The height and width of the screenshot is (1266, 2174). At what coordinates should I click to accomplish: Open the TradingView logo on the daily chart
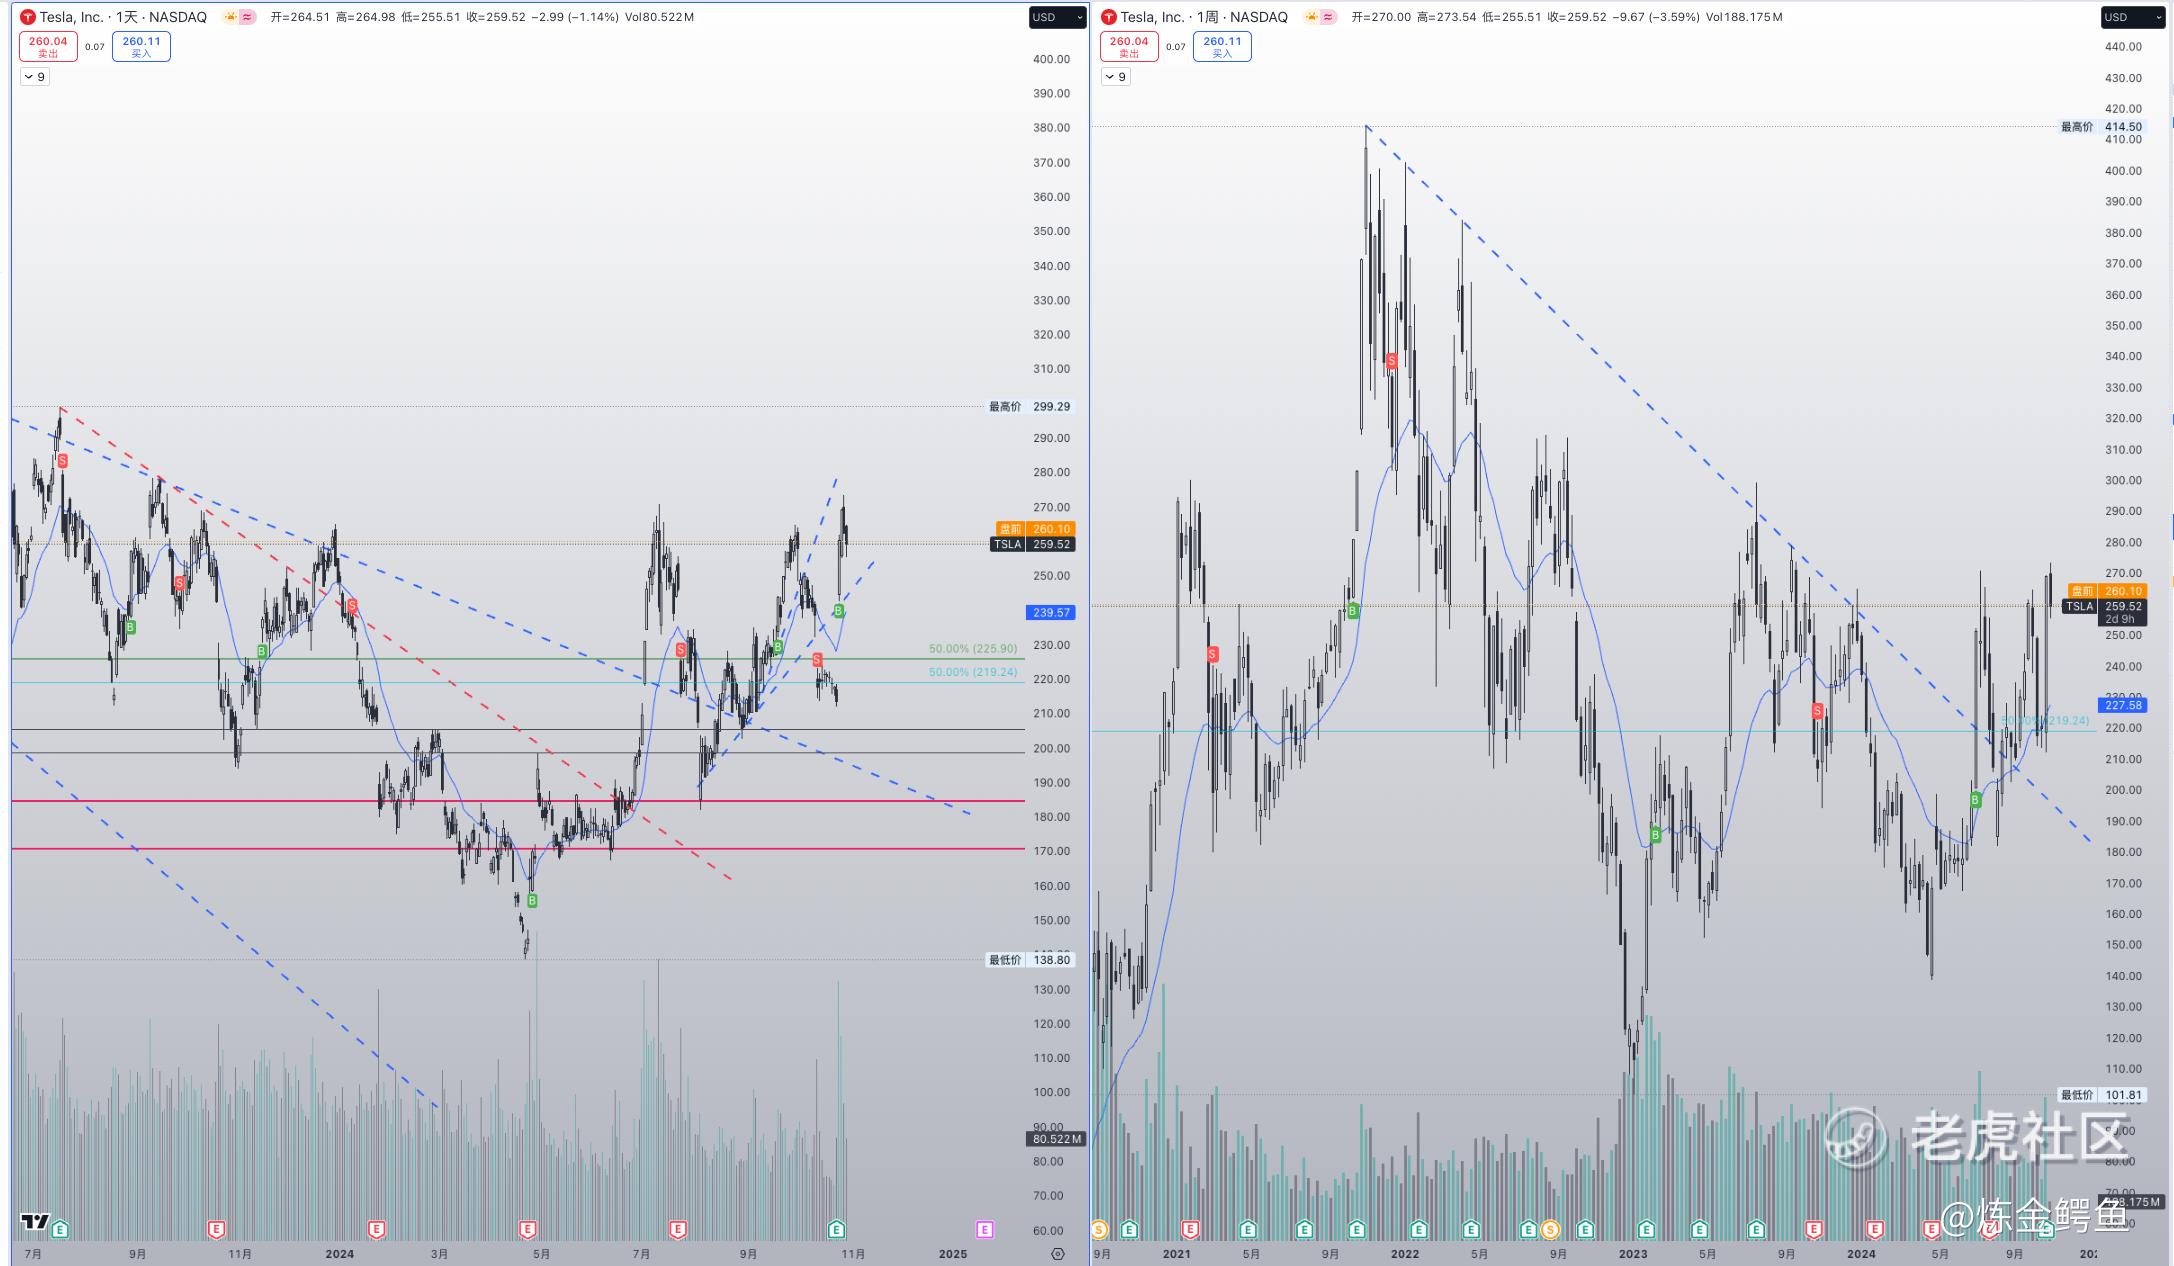pos(35,1221)
